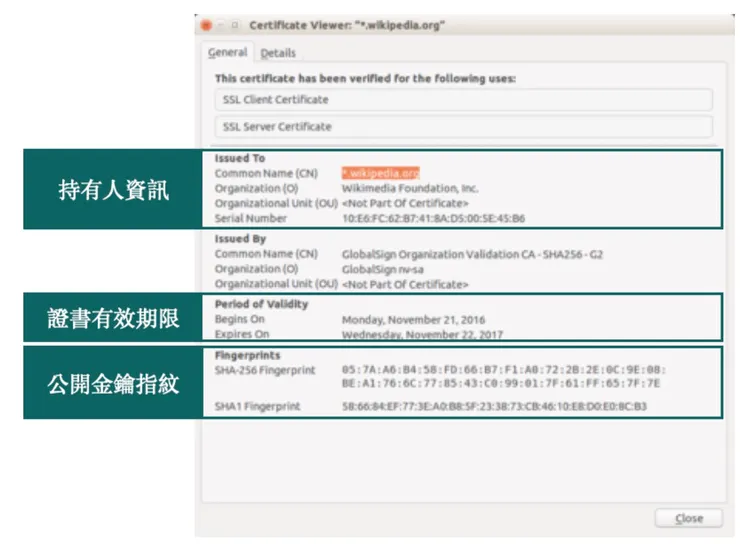Click the Issued By heading
740x544 pixels.
240,239
